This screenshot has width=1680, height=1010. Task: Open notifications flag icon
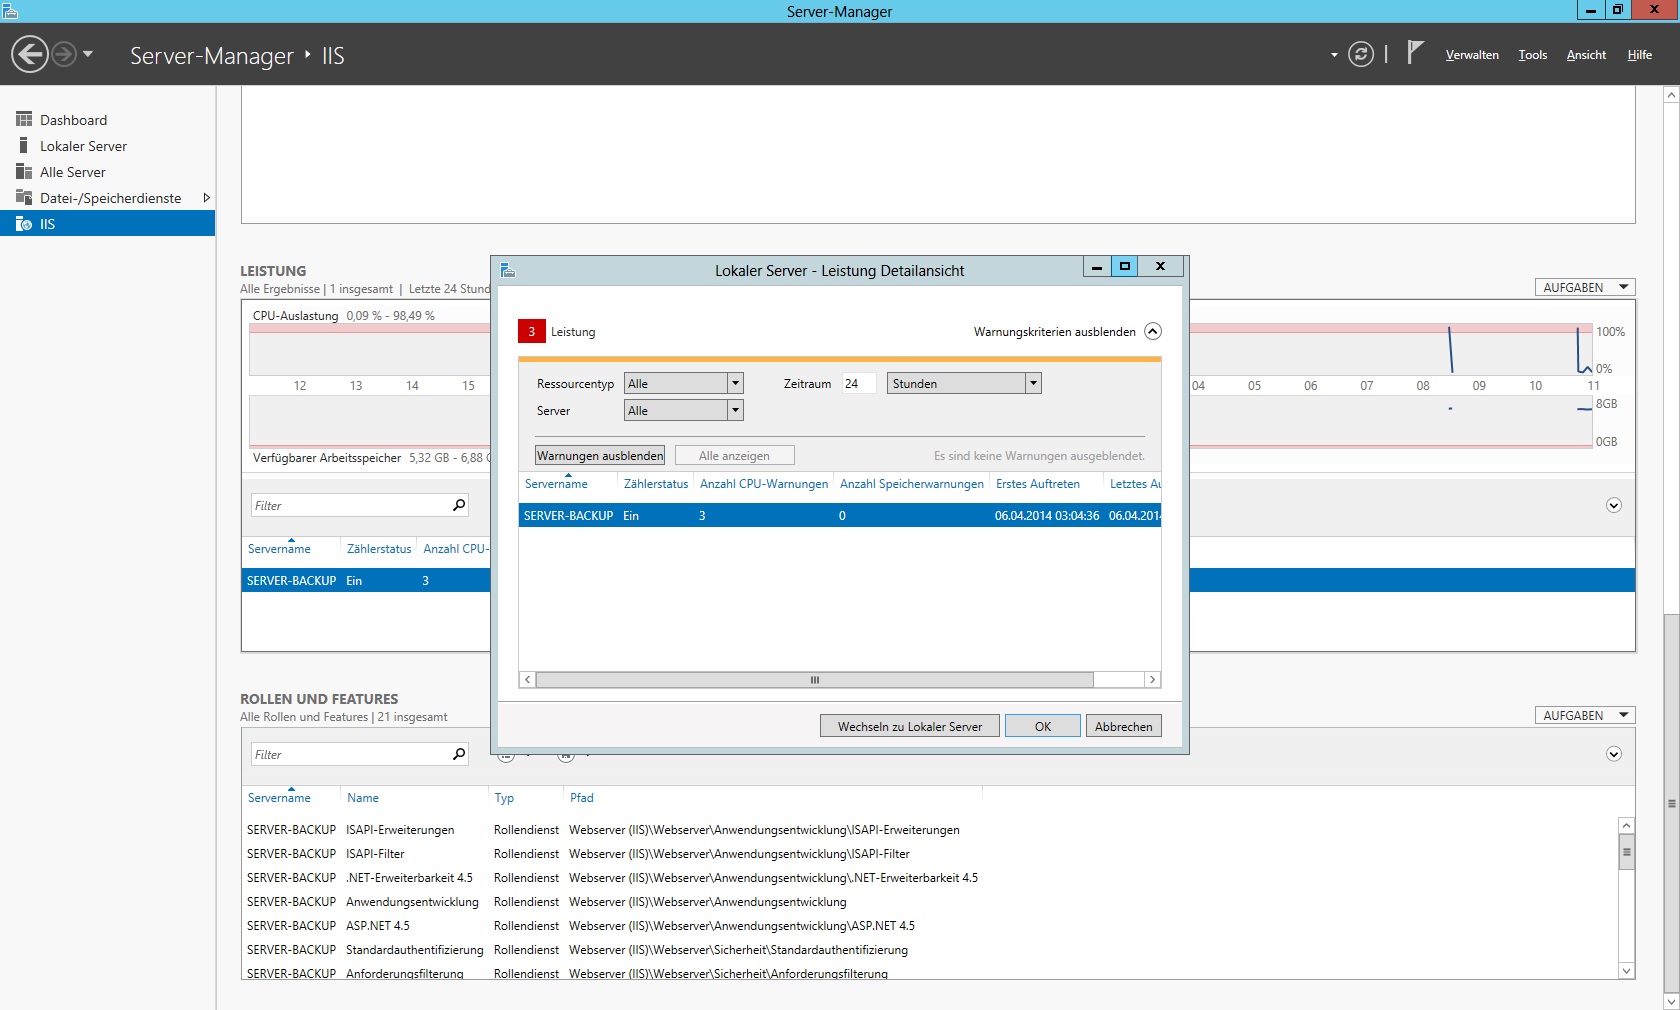coord(1414,53)
